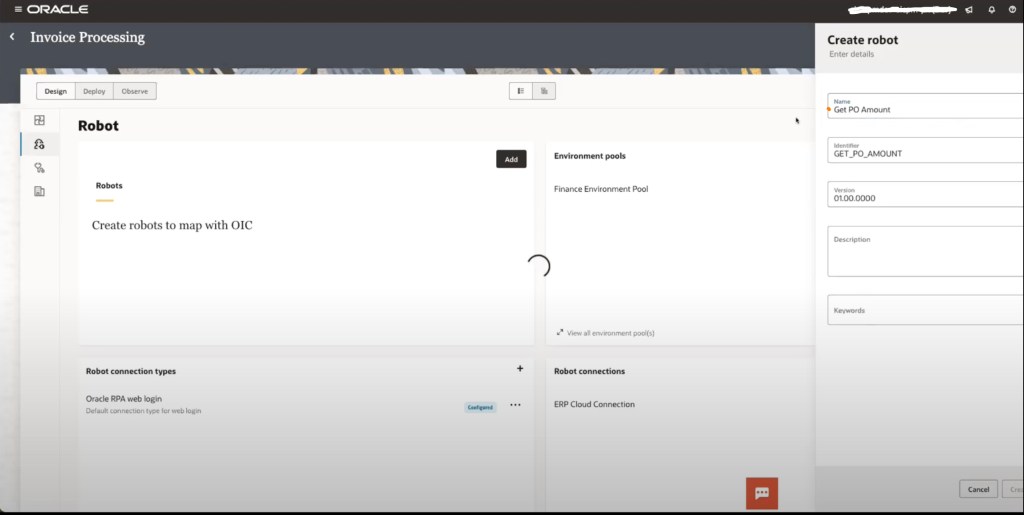The width and height of the screenshot is (1024, 515).
Task: Switch to the Observe tab
Action: pos(134,91)
